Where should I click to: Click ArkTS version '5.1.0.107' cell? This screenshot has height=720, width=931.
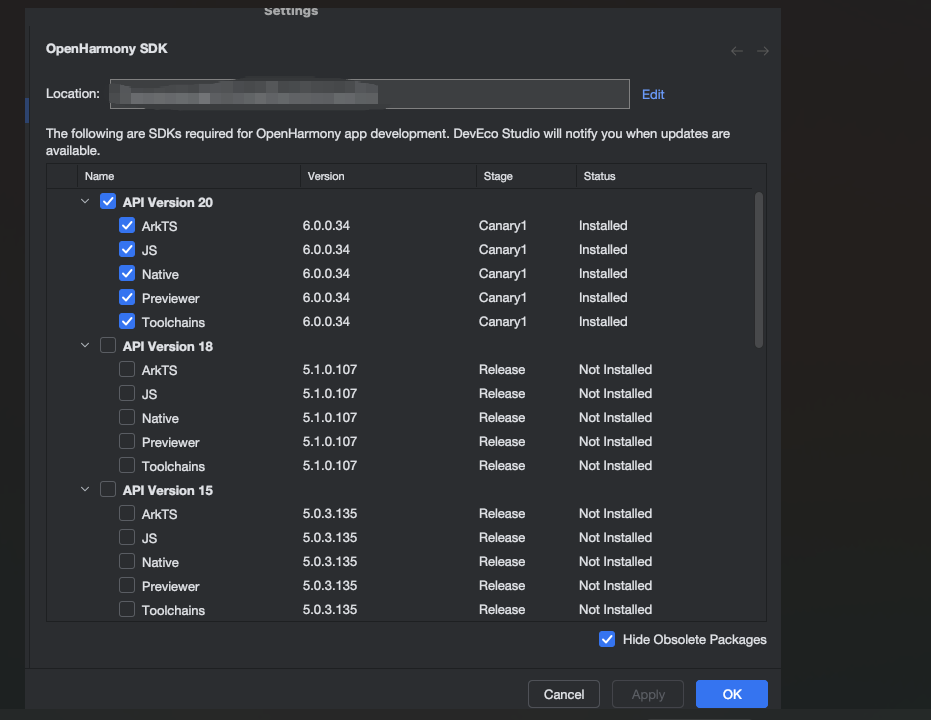tap(330, 369)
